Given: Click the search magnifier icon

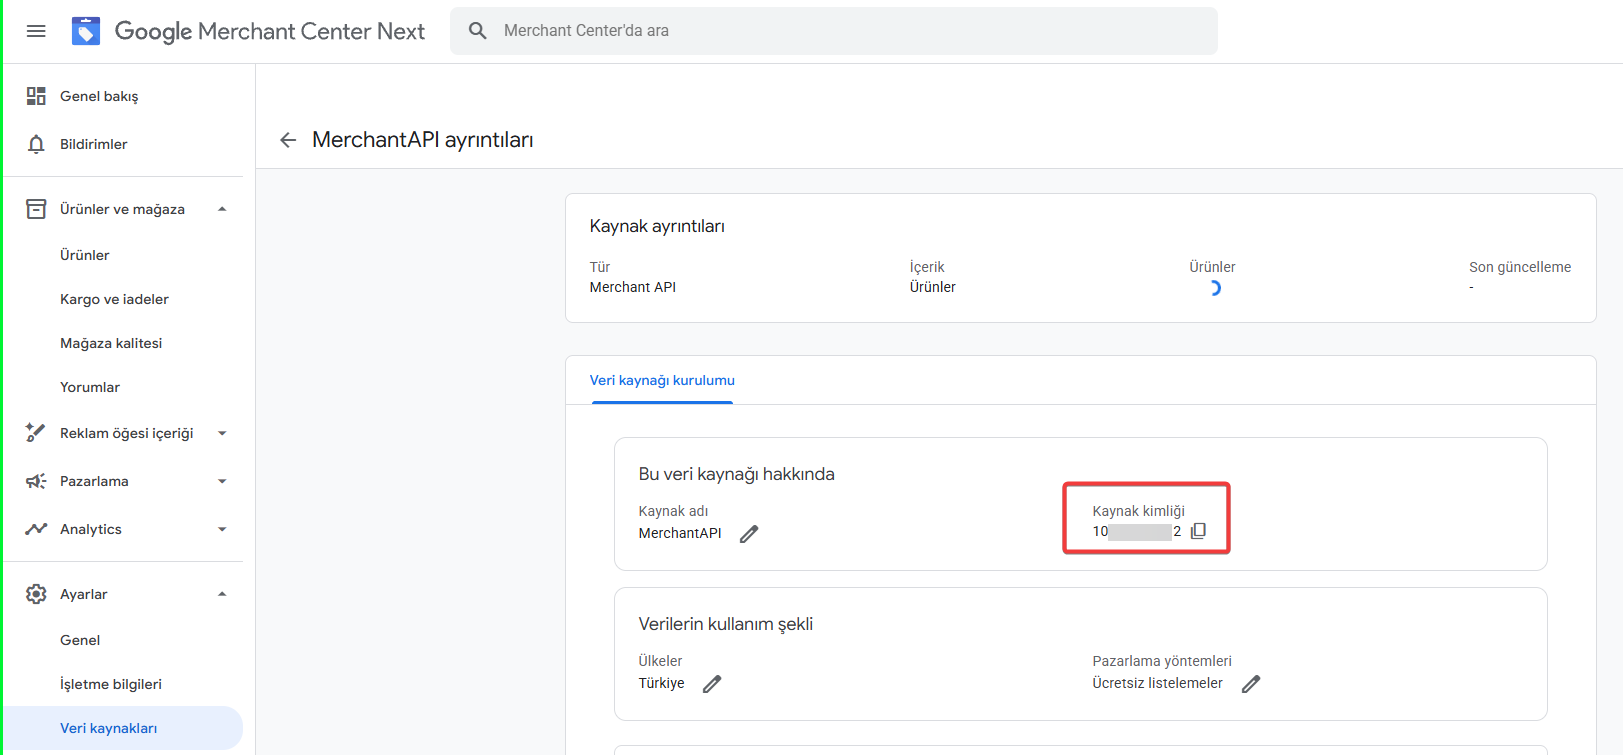Looking at the screenshot, I should [x=478, y=31].
